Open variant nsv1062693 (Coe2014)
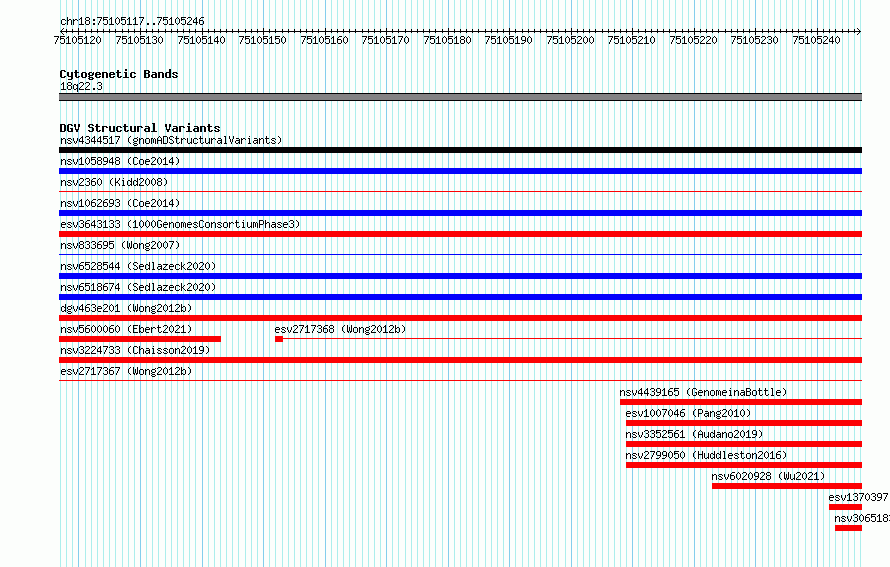890x567 pixels. pos(120,203)
